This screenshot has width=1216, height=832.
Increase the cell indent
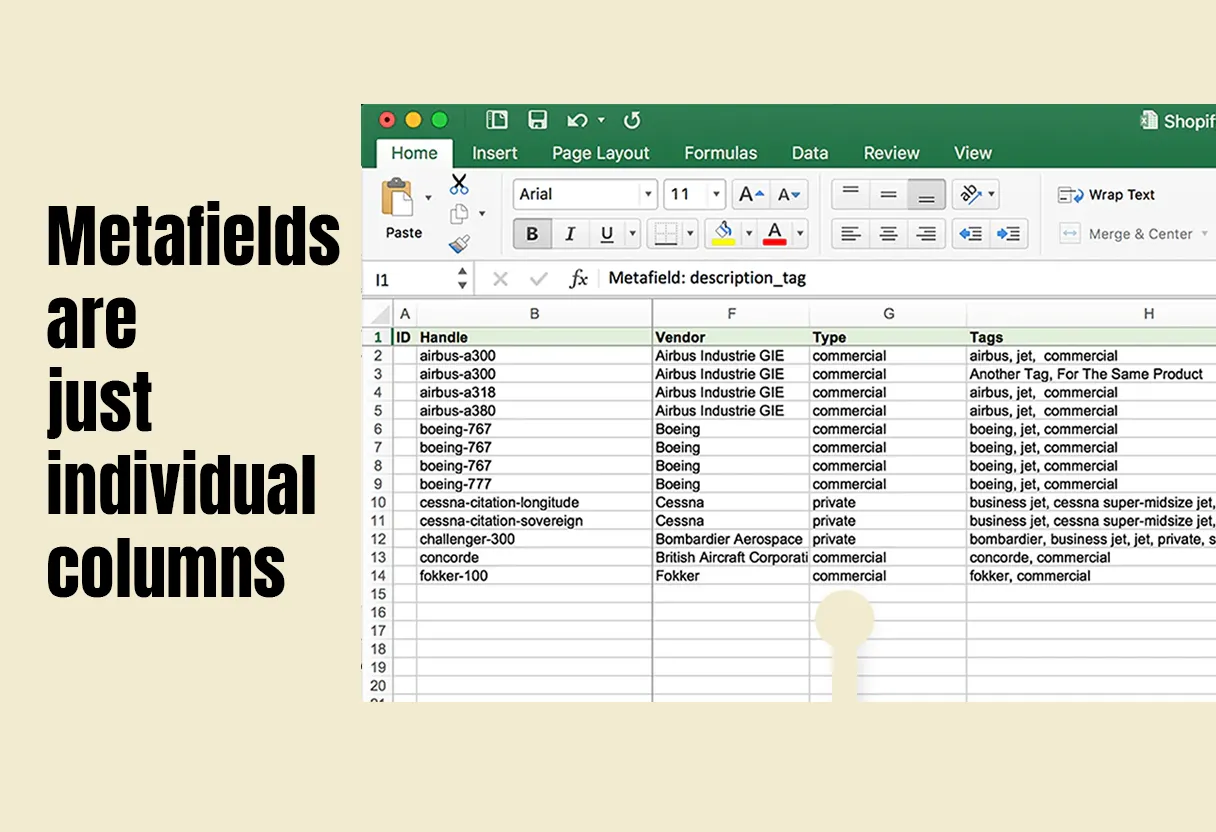1009,234
